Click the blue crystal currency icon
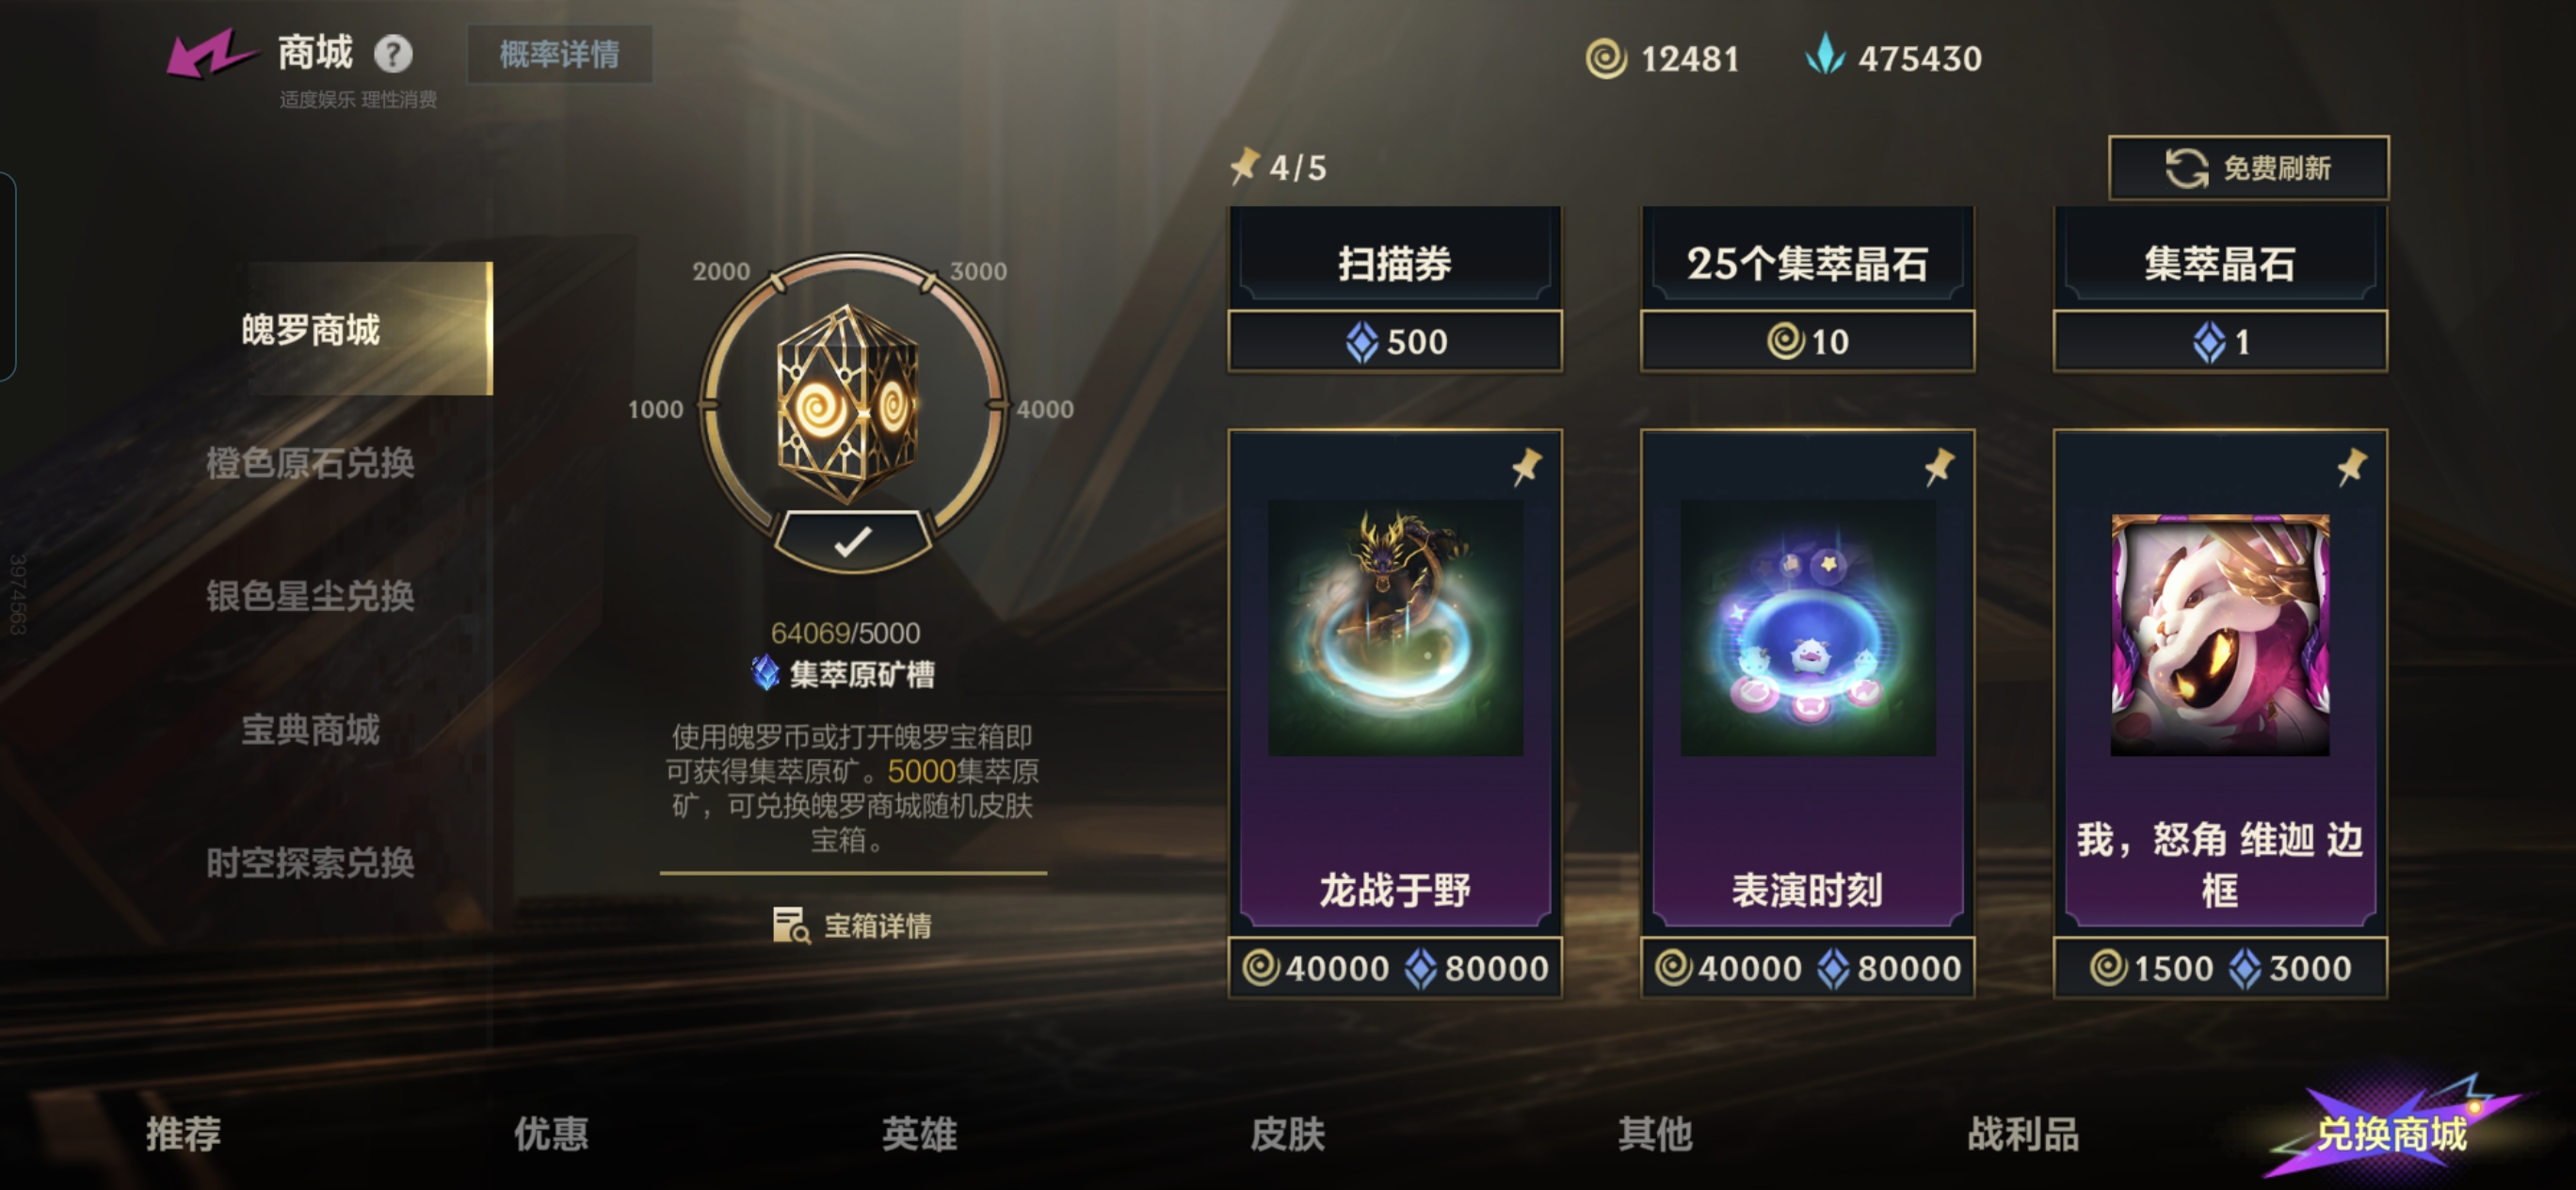The image size is (2576, 1190). (1825, 55)
